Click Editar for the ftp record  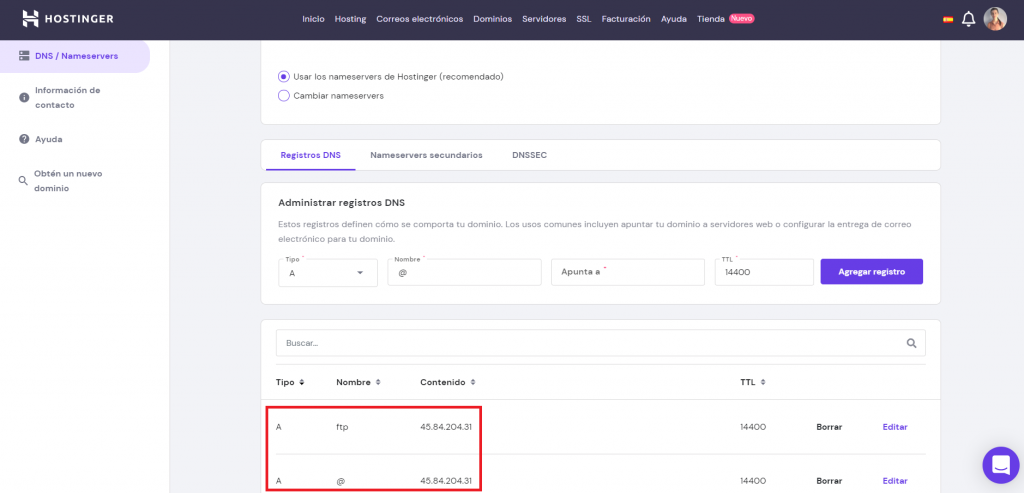(x=894, y=427)
